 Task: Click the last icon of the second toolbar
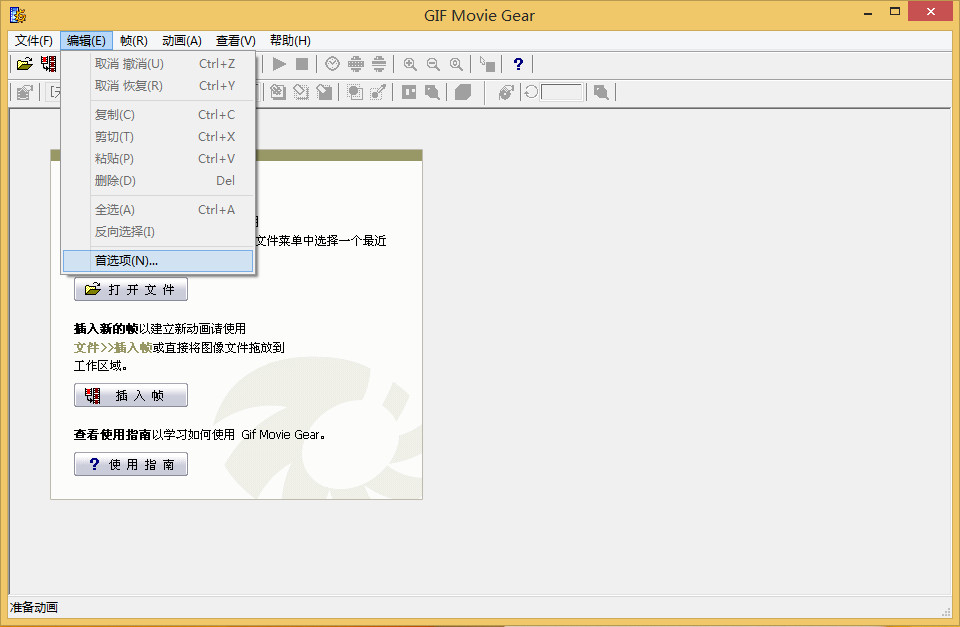coord(601,92)
